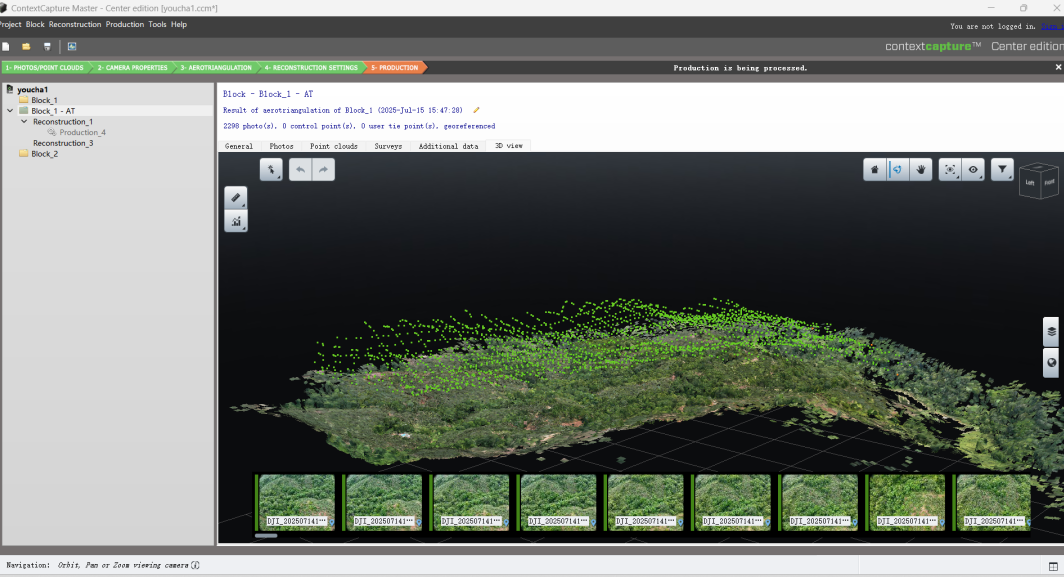This screenshot has width=1064, height=577.
Task: Switch to the Photos tab
Action: pyautogui.click(x=281, y=146)
